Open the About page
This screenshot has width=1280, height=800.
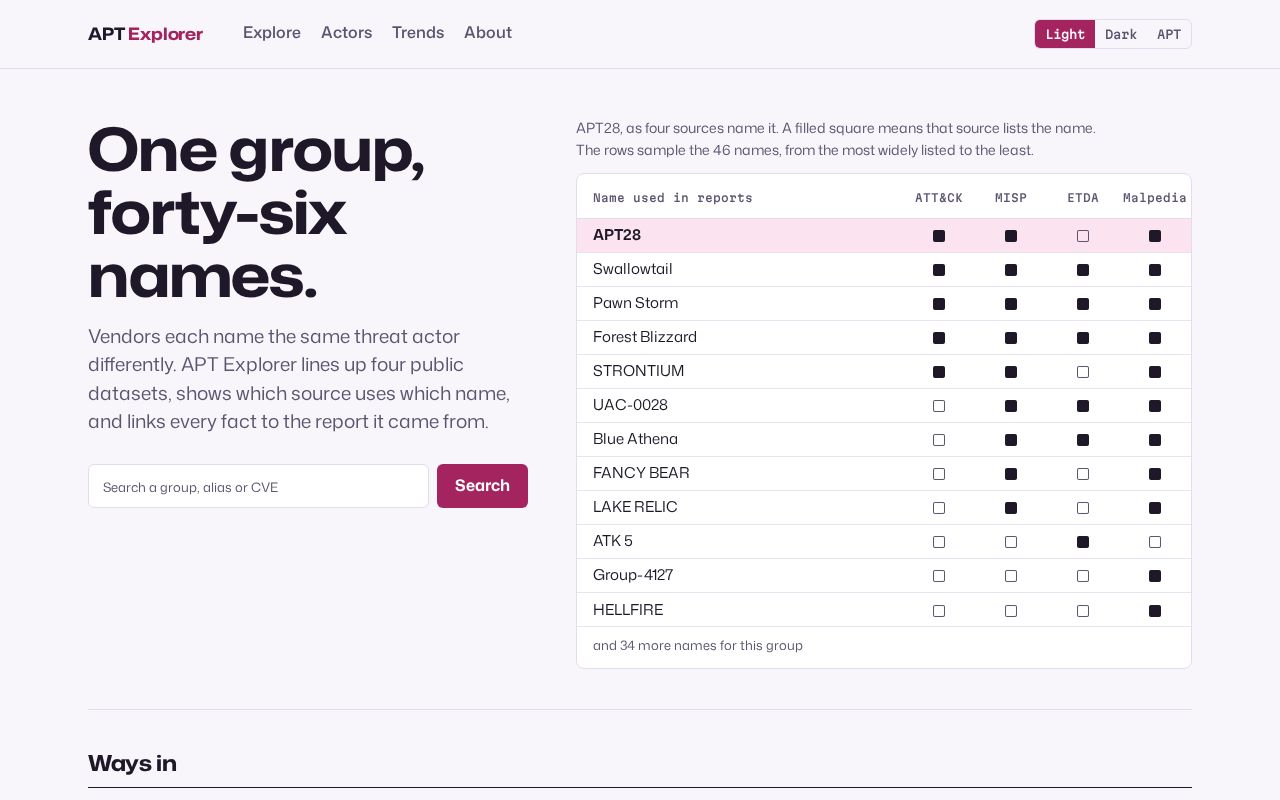click(x=488, y=33)
